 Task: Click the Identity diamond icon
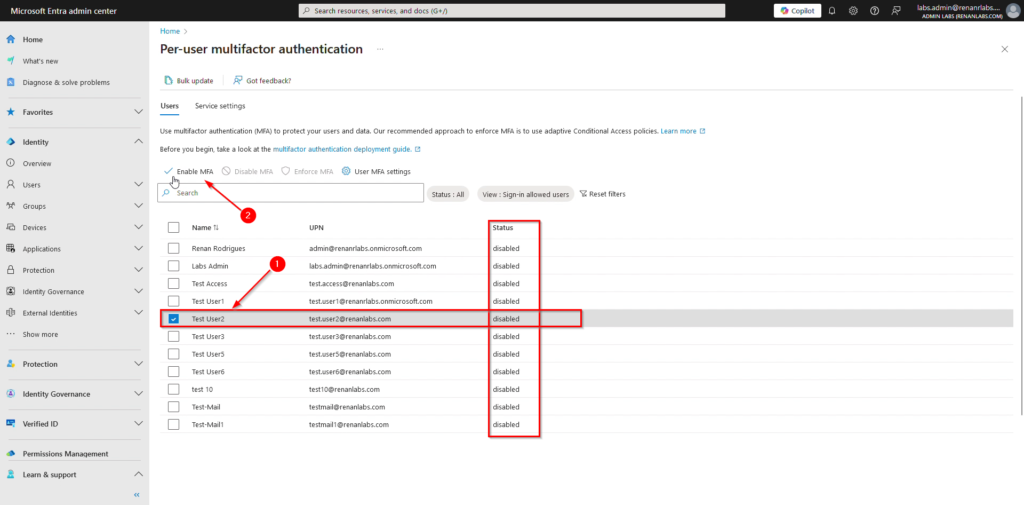(10, 142)
